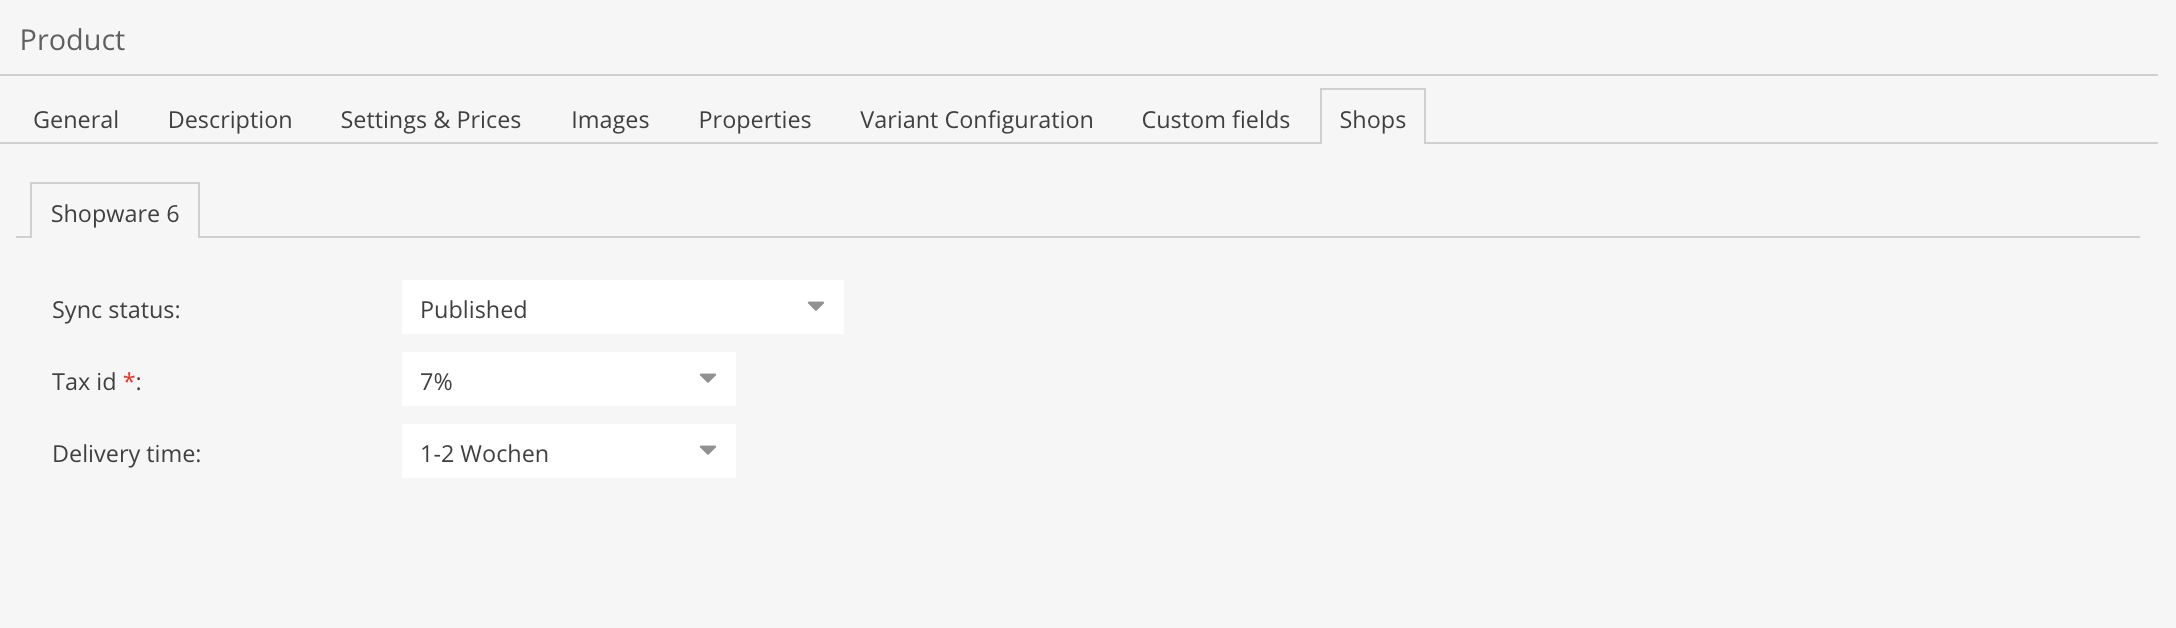The image size is (2176, 628).
Task: Click the Published value in Sync status
Action: click(x=474, y=310)
